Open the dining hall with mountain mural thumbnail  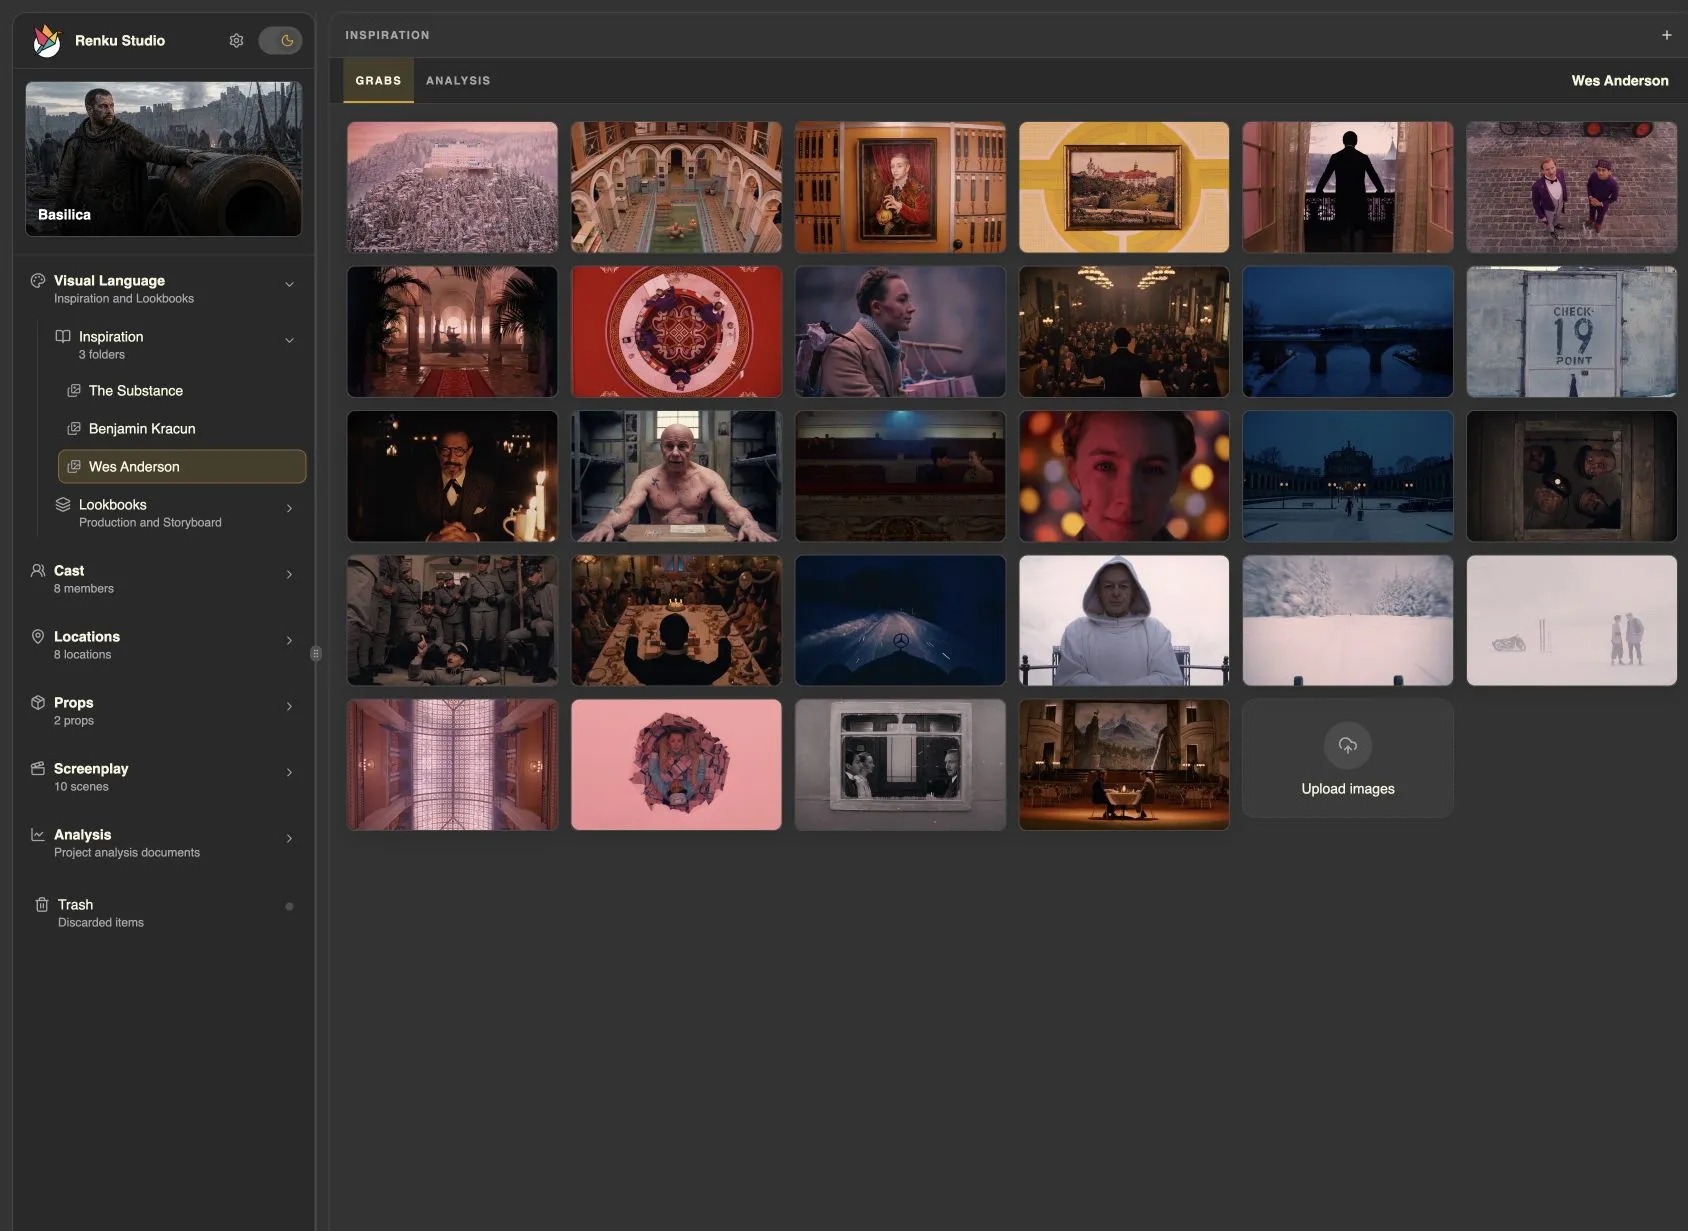(x=1124, y=765)
